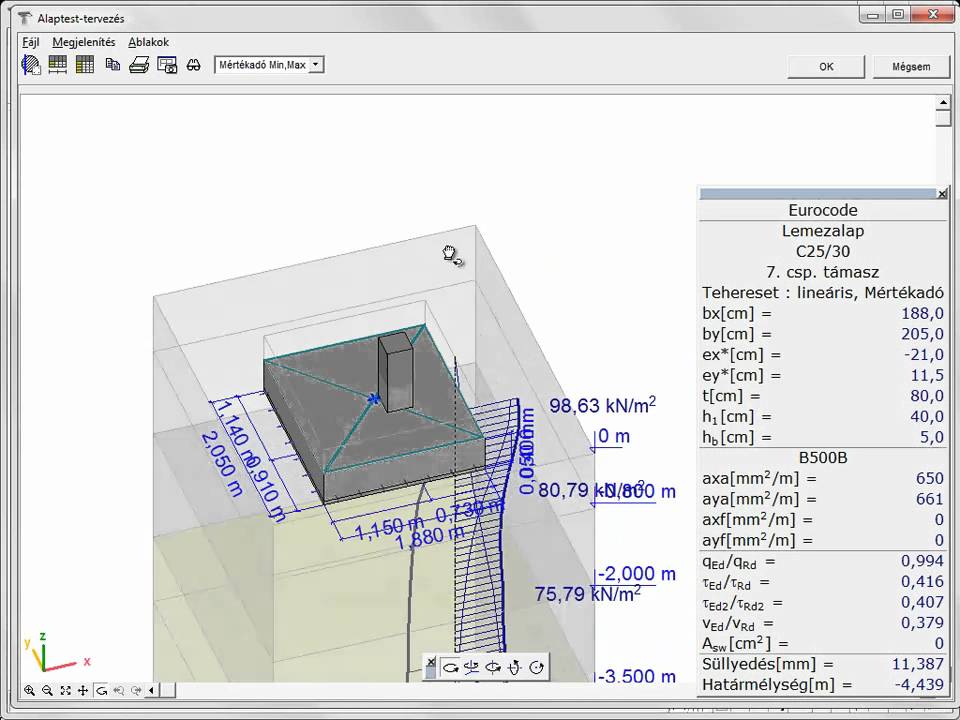The height and width of the screenshot is (720, 960).
Task: Click the Süllyedés[mm] value 11,387
Action: (x=918, y=664)
